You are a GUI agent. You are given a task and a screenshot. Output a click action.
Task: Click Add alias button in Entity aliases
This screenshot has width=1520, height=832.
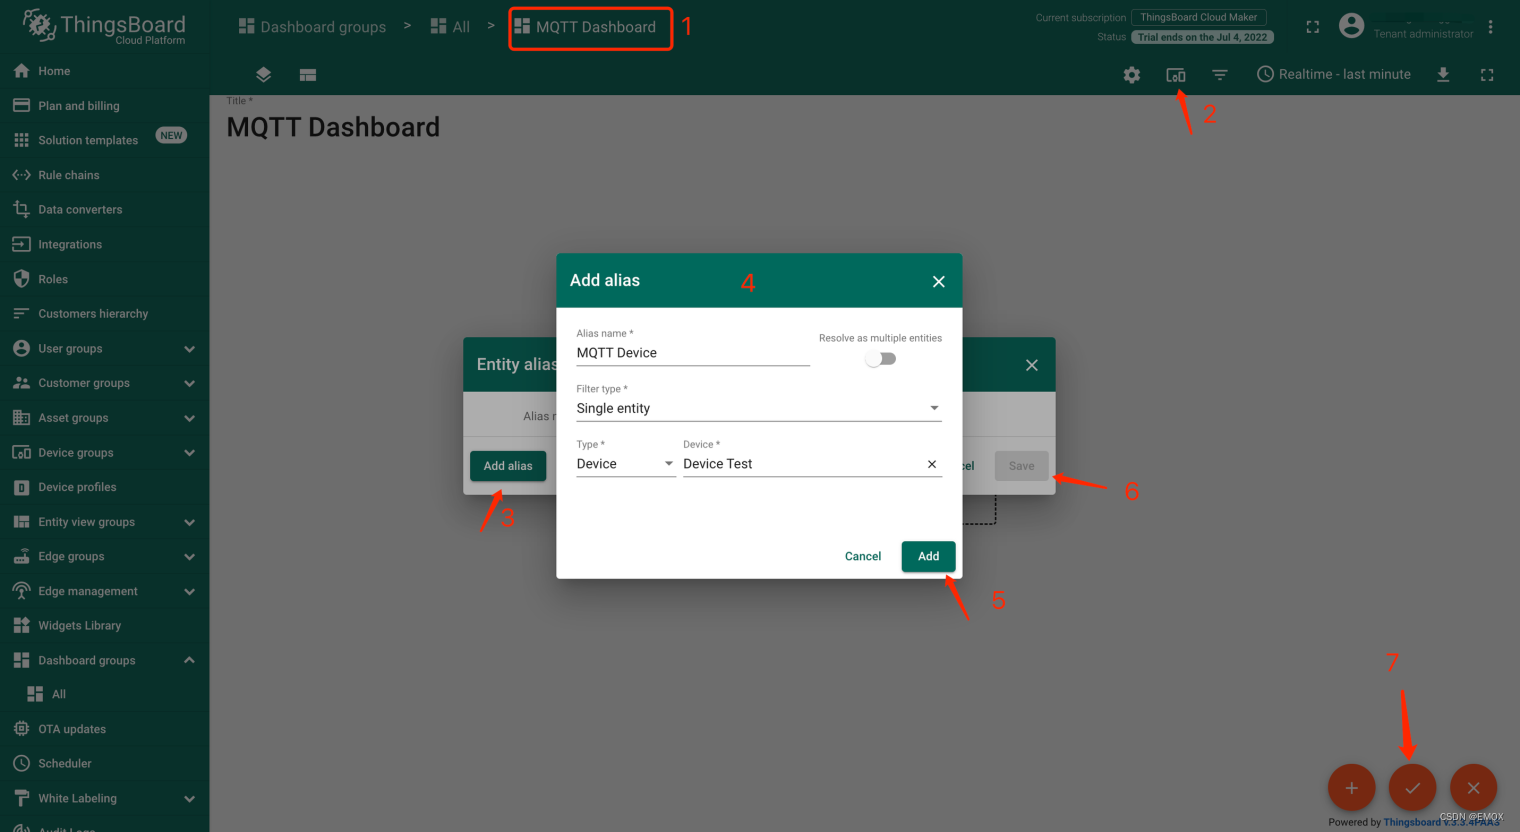click(x=508, y=466)
